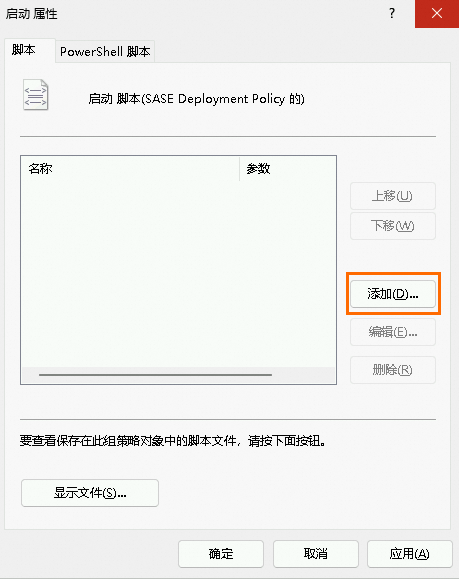Click the 下移(W) button
Viewport: 459px width, 579px height.
[x=393, y=226]
